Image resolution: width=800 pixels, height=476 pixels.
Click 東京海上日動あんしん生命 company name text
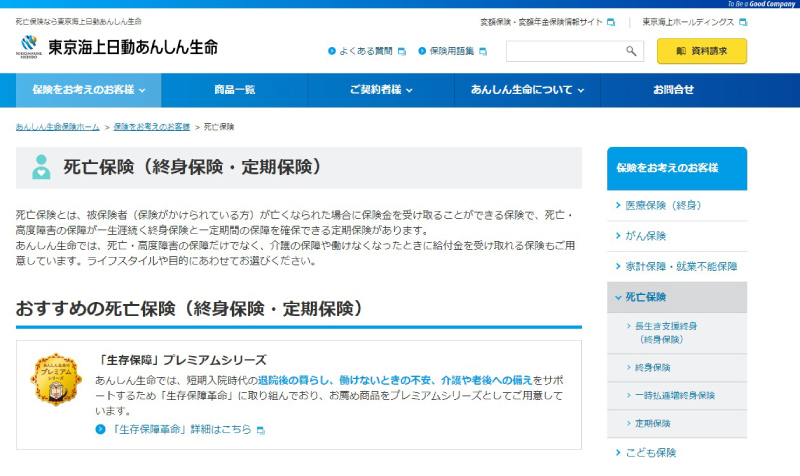coord(133,47)
